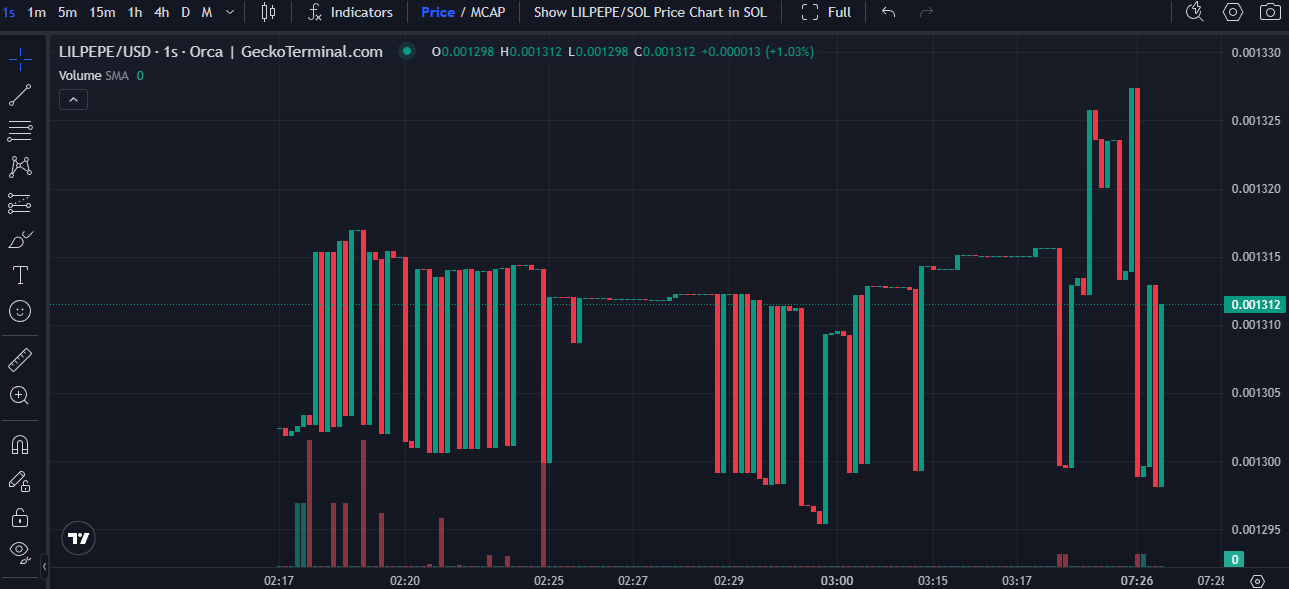Hide all drawings with eye icon
Image resolution: width=1289 pixels, height=589 pixels.
tap(20, 549)
